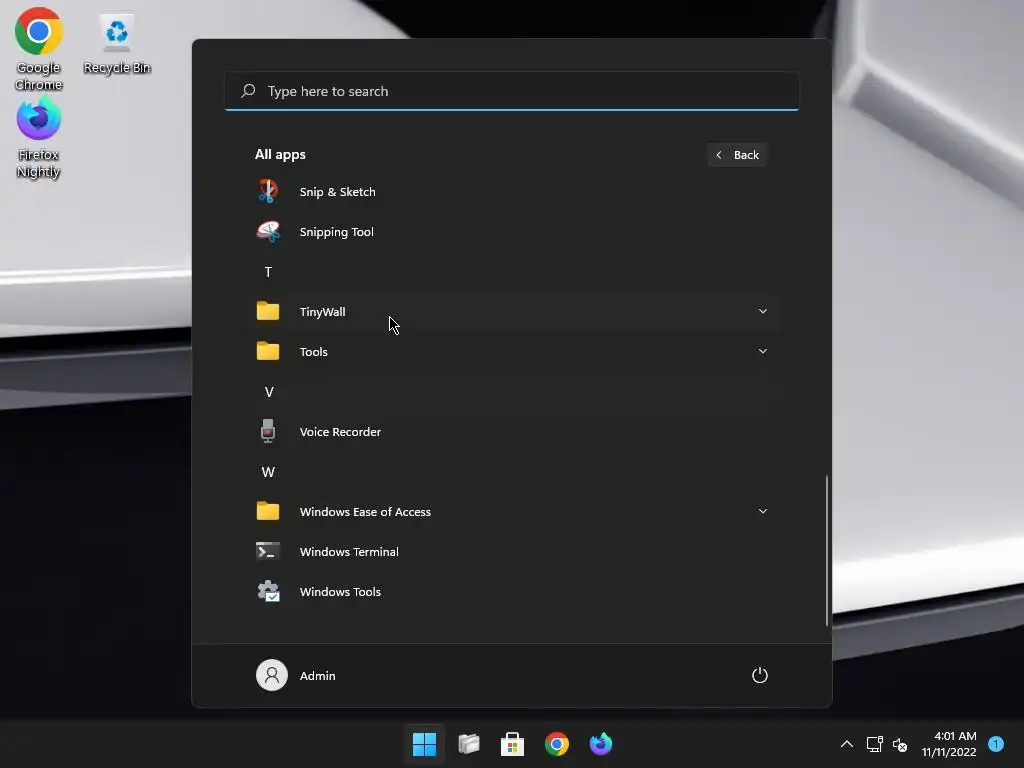Image resolution: width=1024 pixels, height=768 pixels.
Task: Launch Snipping Tool scissors icon
Action: click(268, 231)
